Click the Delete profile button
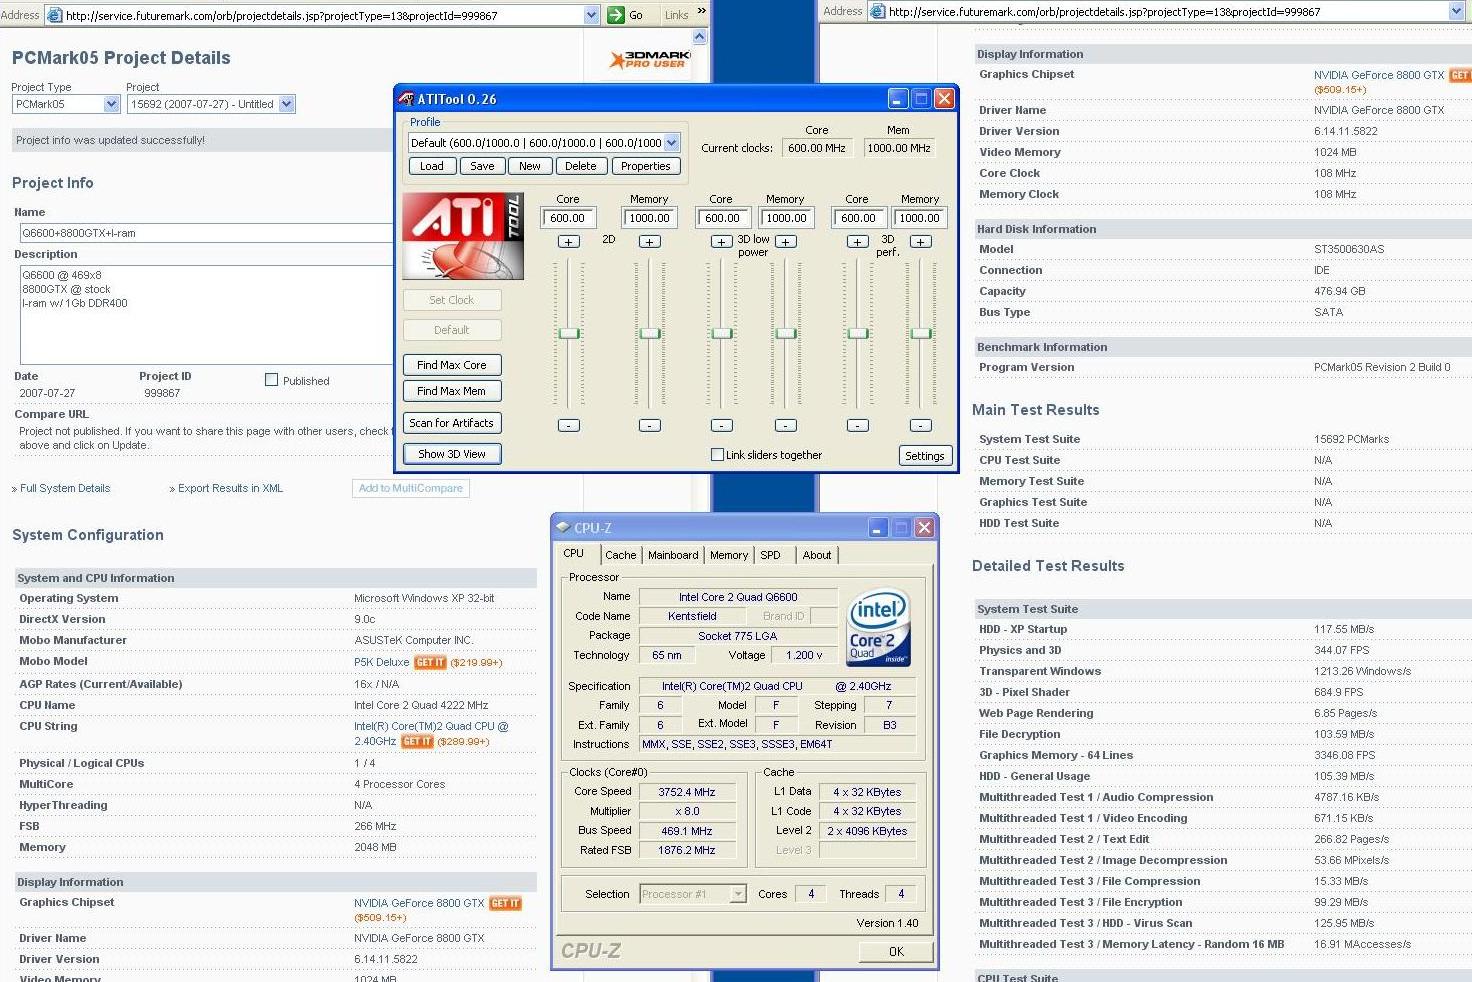1472x982 pixels. pyautogui.click(x=580, y=166)
